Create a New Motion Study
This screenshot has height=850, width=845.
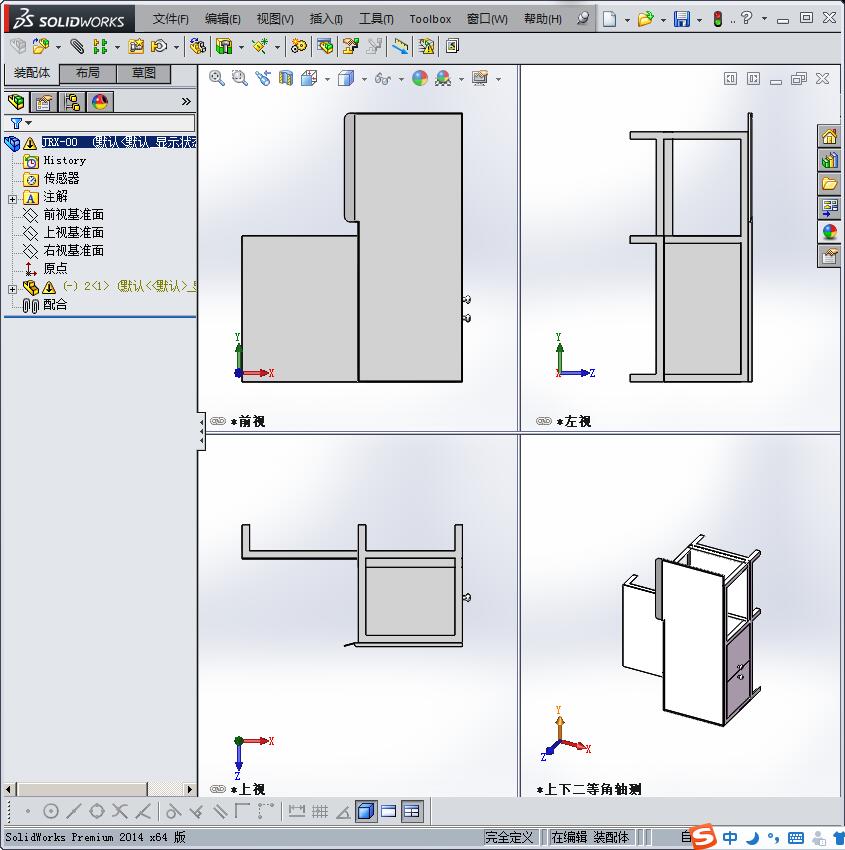pos(298,47)
